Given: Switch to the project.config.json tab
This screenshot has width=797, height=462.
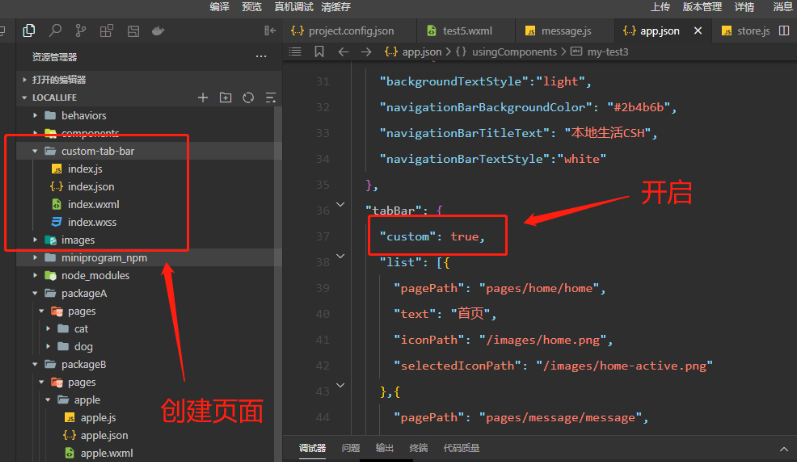Looking at the screenshot, I should click(x=349, y=31).
